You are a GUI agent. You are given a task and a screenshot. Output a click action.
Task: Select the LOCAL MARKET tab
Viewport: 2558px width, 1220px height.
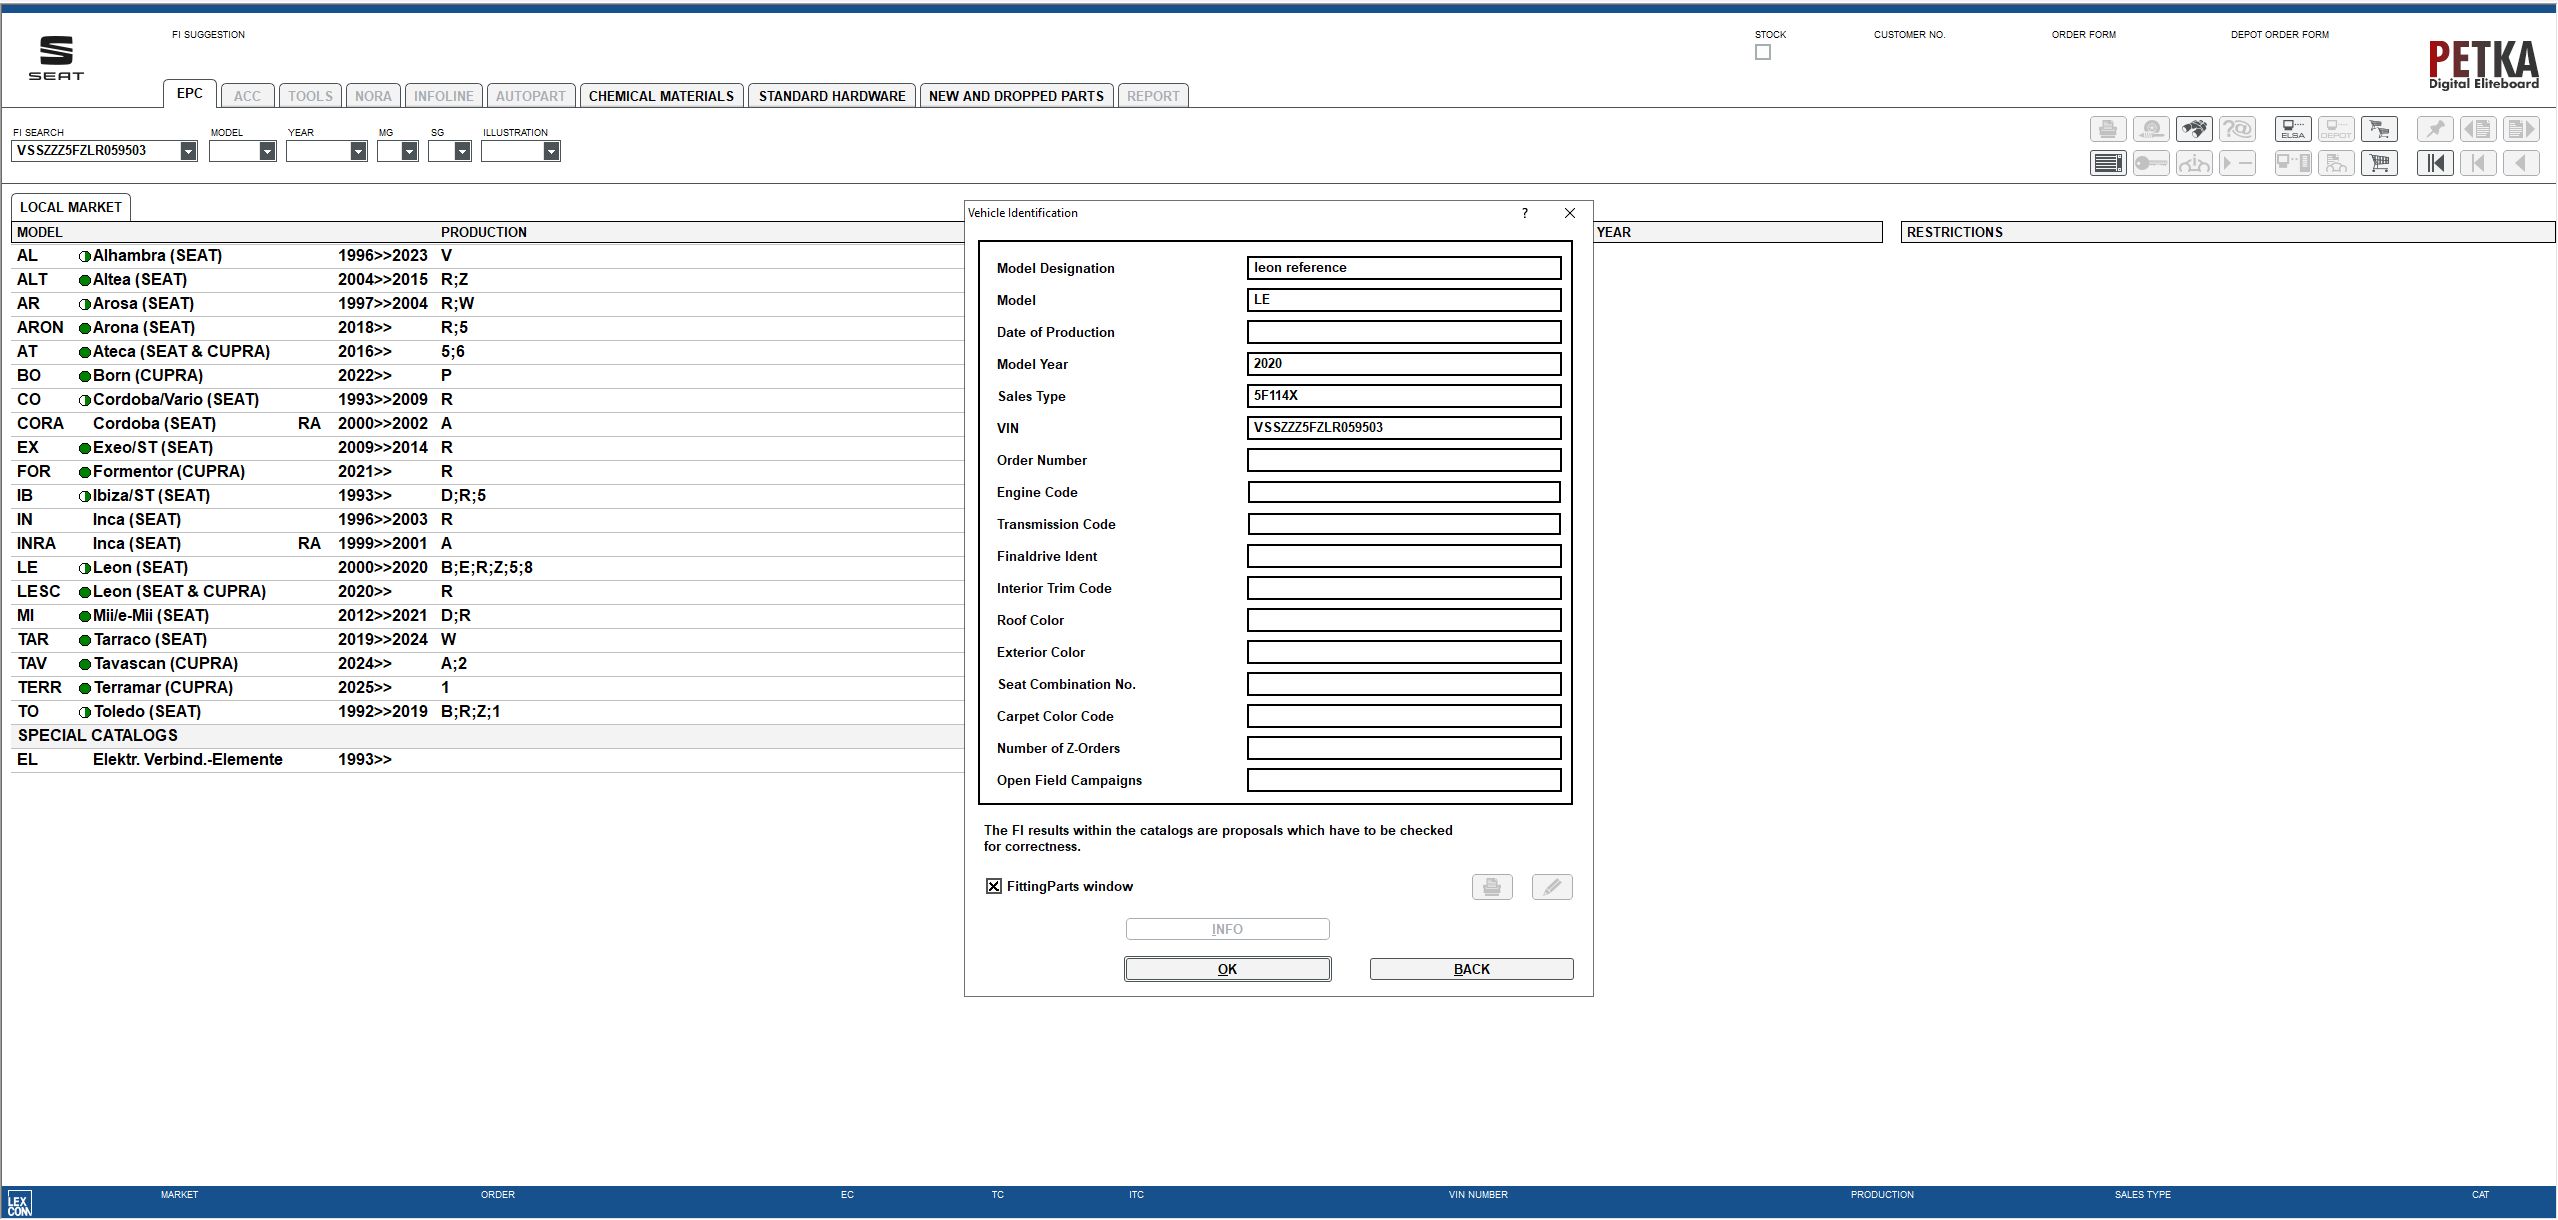coord(71,207)
